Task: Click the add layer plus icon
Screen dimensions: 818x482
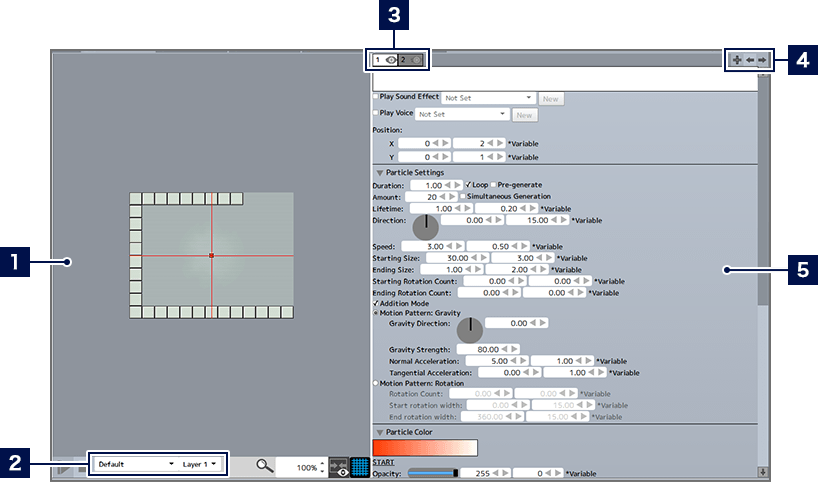Action: click(x=737, y=60)
